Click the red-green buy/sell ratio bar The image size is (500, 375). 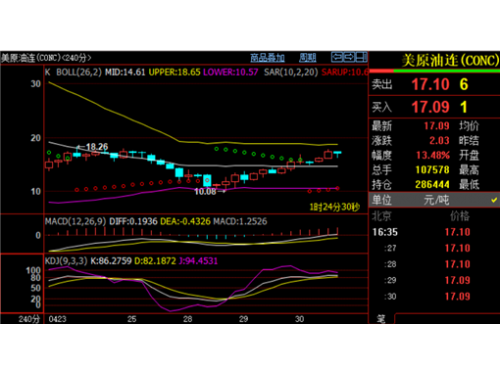pos(434,71)
